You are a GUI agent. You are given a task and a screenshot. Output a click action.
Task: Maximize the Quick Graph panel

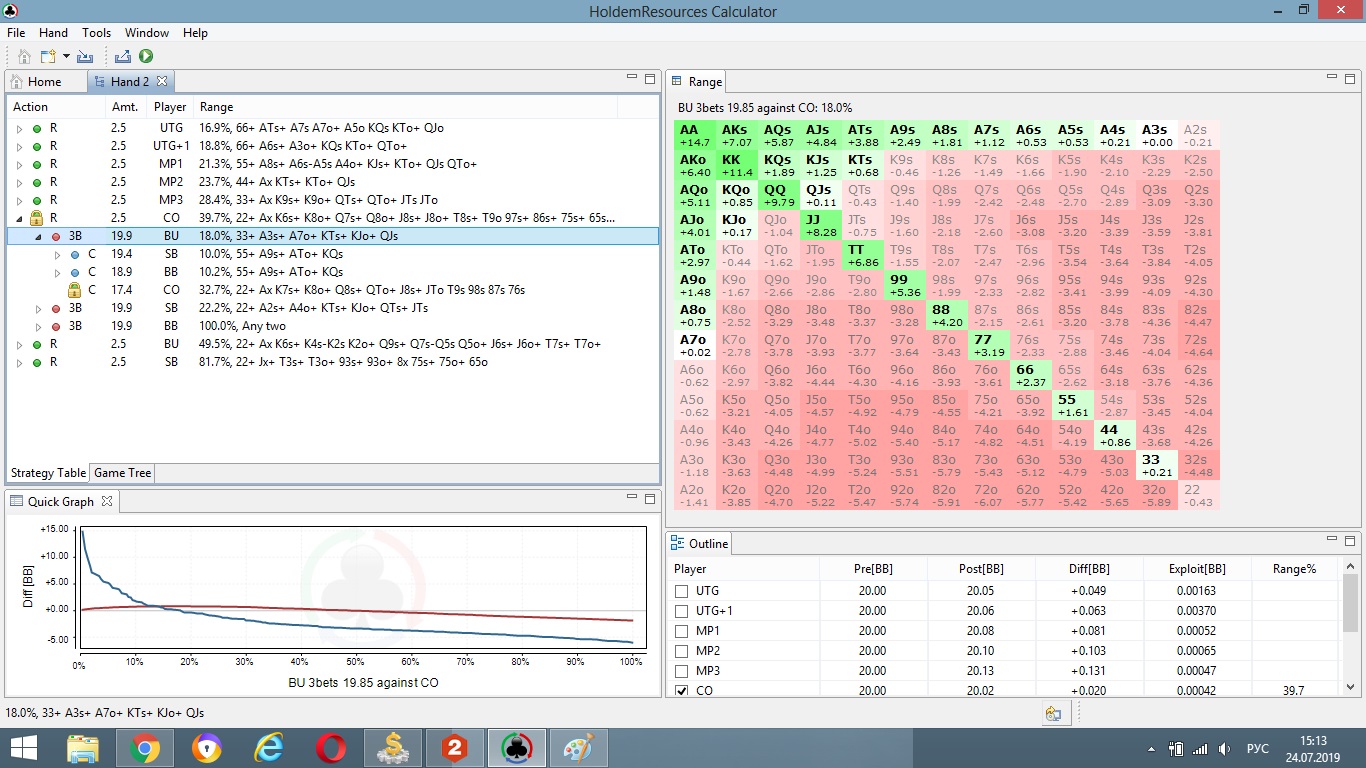[650, 498]
